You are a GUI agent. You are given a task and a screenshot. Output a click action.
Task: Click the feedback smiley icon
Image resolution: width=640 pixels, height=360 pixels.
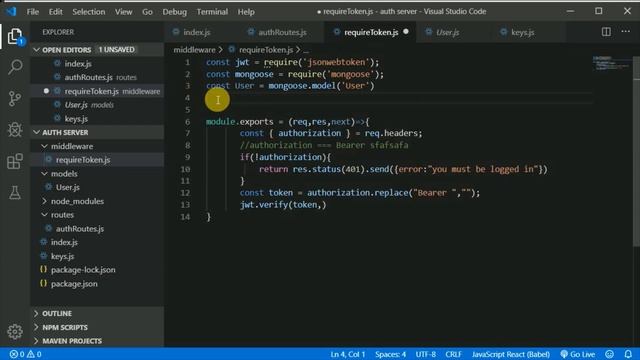[609, 354]
